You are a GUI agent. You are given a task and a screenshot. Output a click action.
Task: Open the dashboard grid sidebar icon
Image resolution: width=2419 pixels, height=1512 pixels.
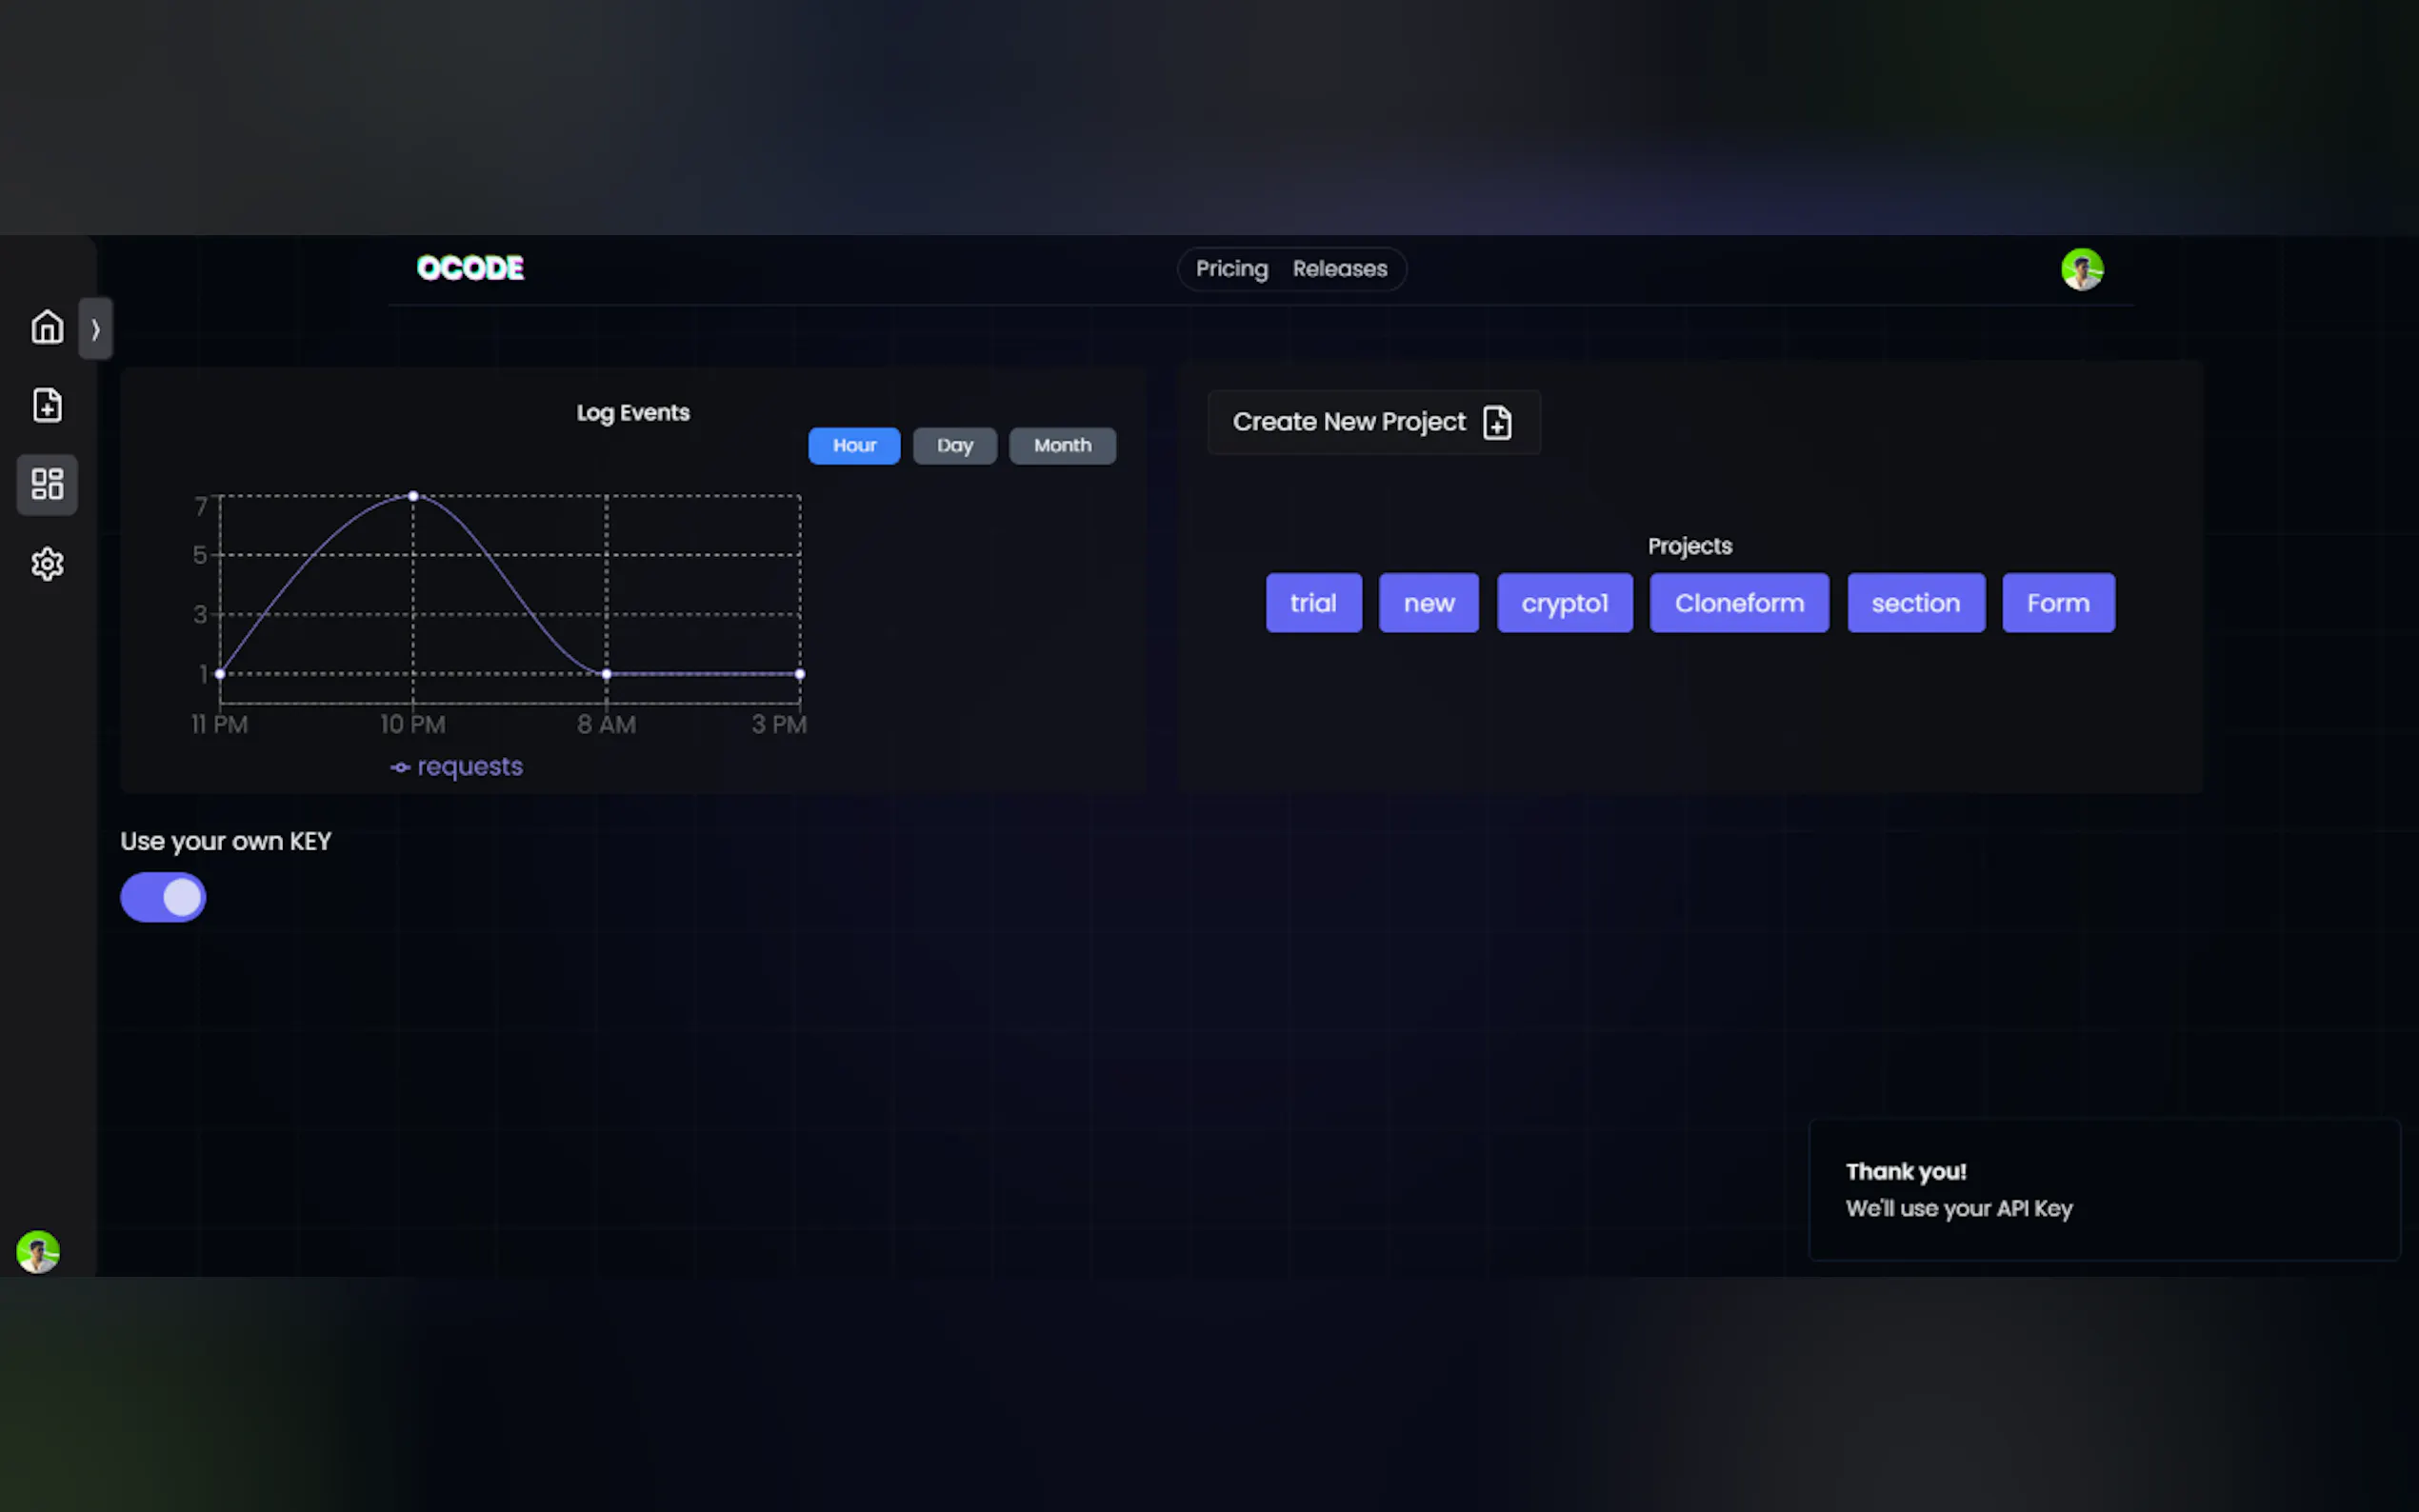(x=47, y=485)
